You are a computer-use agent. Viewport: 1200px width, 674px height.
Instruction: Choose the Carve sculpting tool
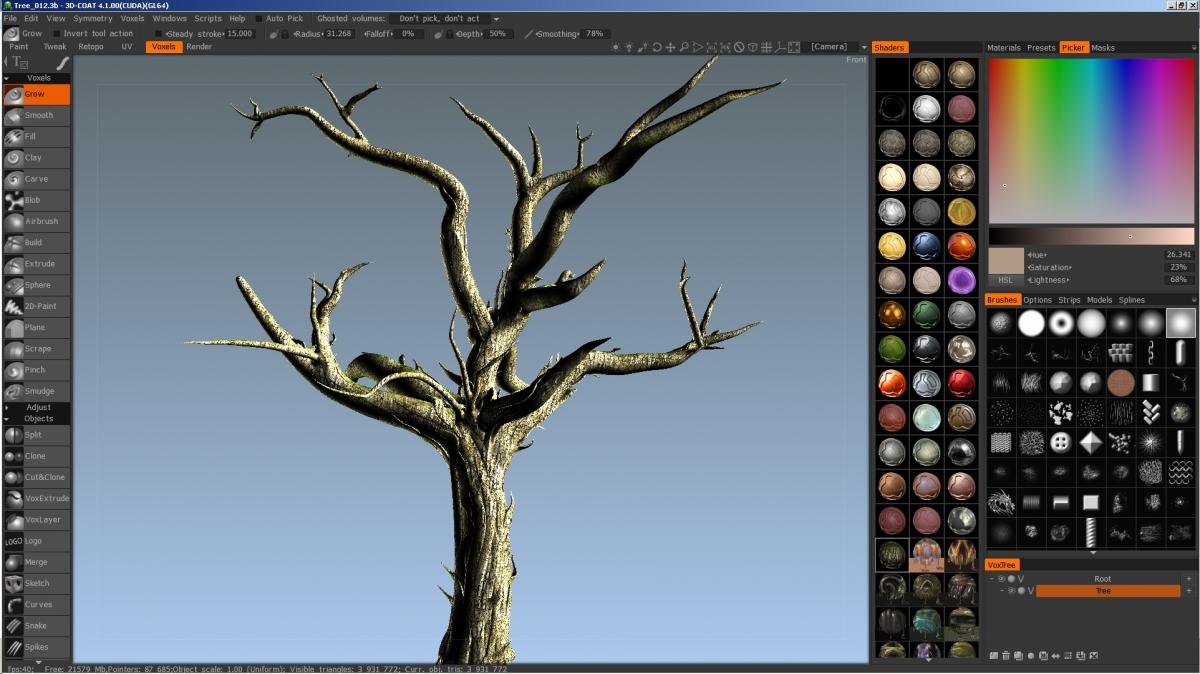37,179
